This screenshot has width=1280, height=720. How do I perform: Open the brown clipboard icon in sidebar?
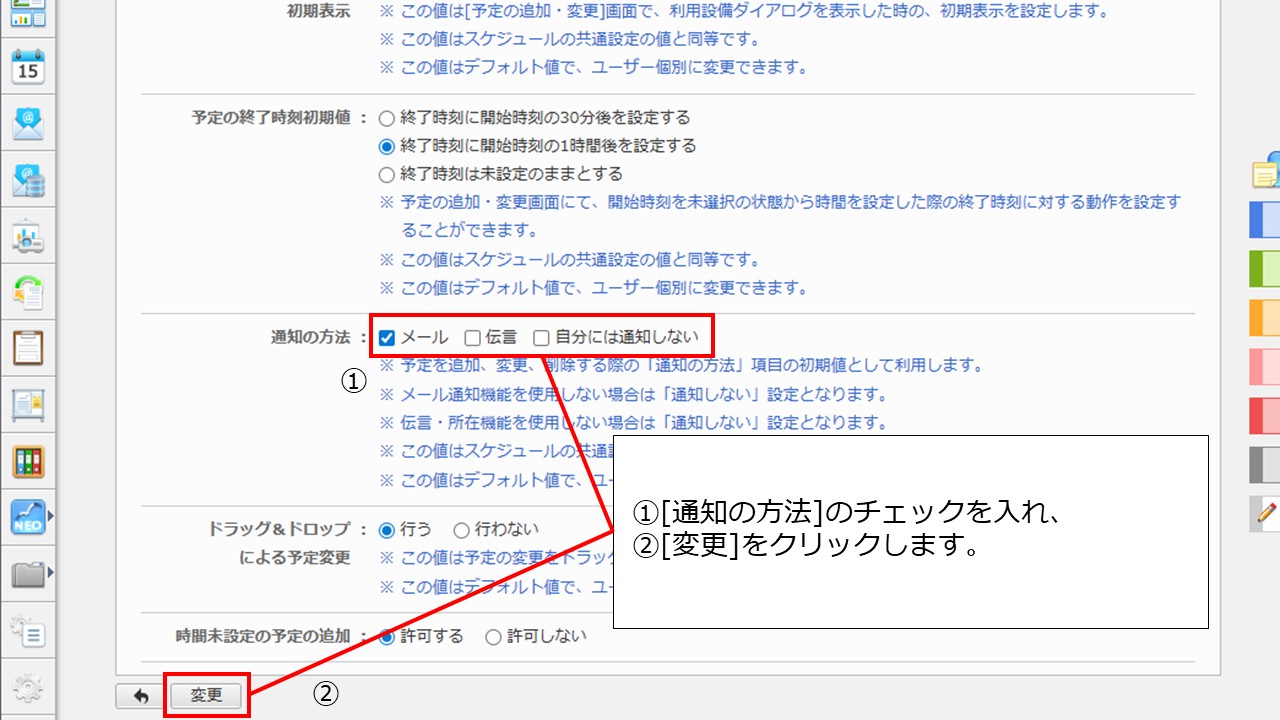tap(28, 348)
